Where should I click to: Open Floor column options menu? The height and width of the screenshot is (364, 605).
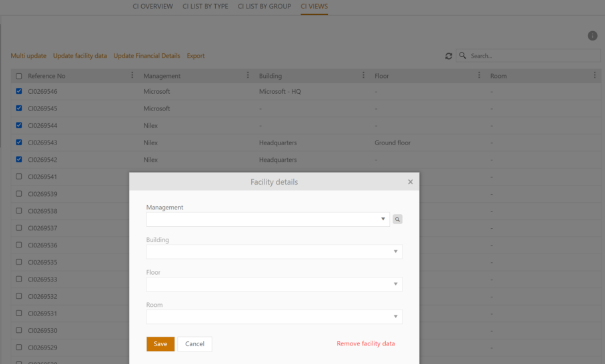point(479,75)
